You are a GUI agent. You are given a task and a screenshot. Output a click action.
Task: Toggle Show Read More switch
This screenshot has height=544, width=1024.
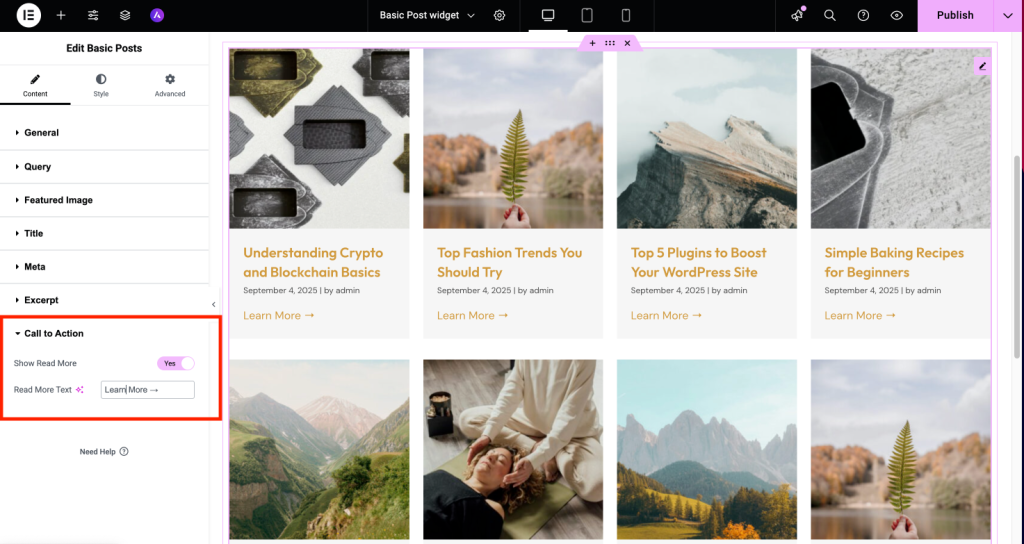(x=175, y=363)
